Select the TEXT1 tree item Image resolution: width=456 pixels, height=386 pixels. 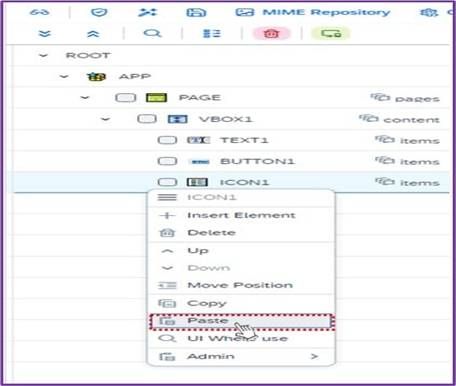pos(244,140)
